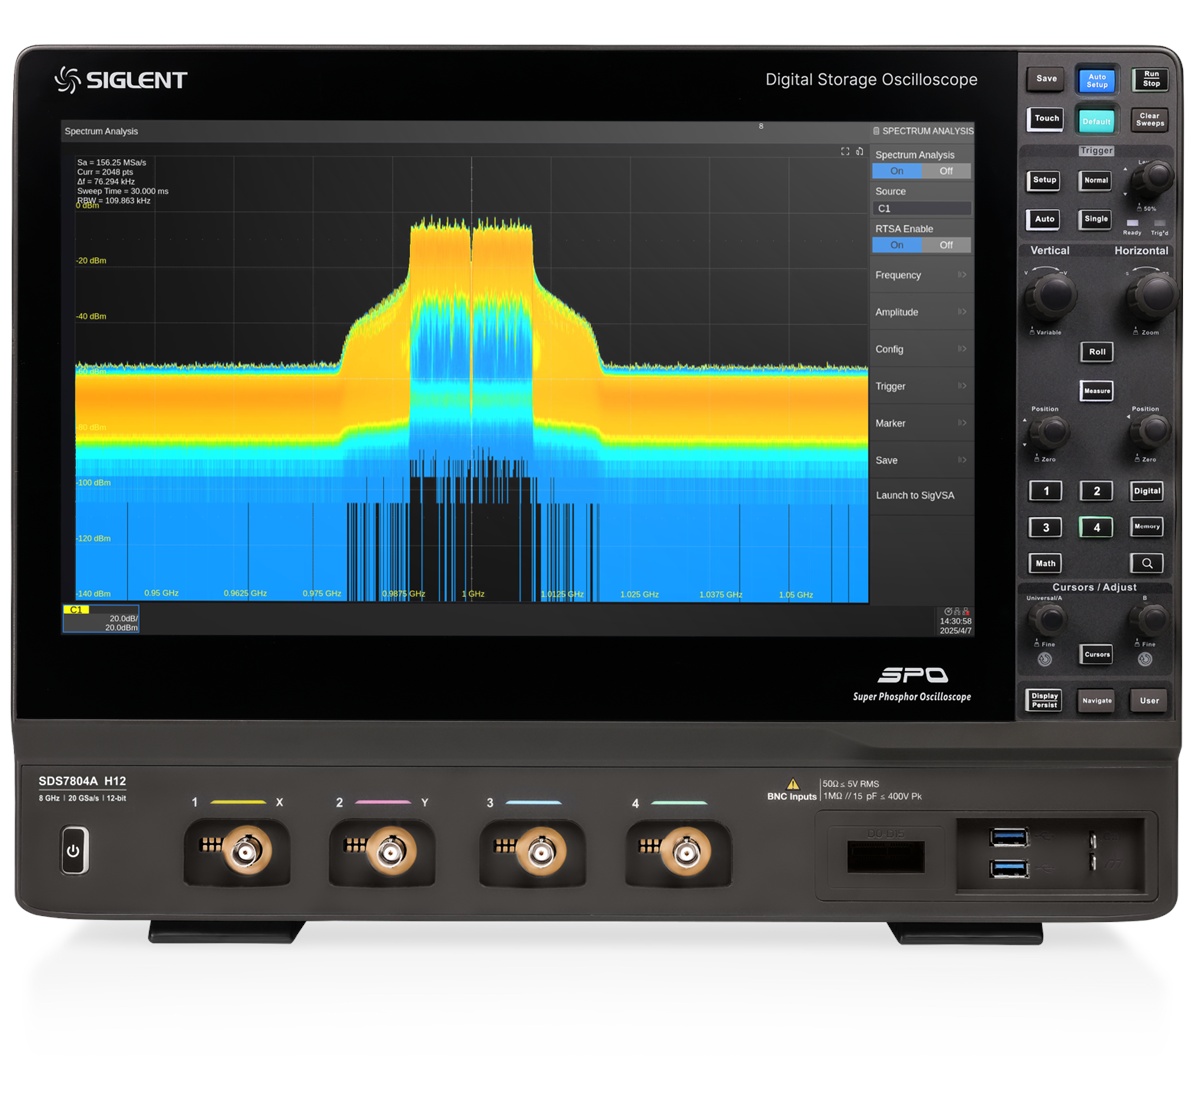
Task: Tap the Navigate hardware button
Action: click(x=1097, y=700)
